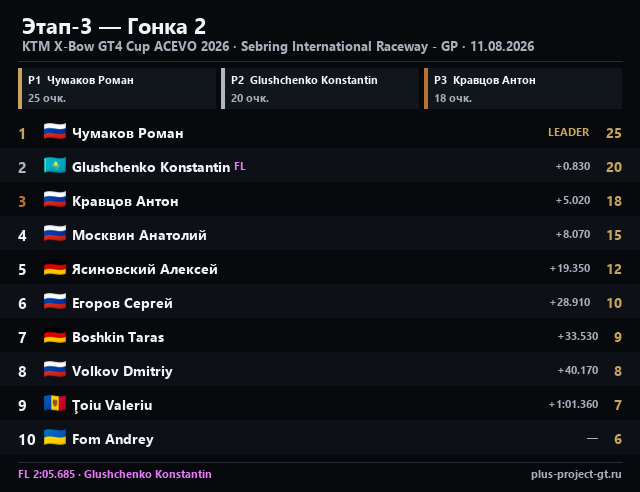Click the Russian flag beside Volkov Dmitriy
This screenshot has width=640, height=492.
55,370
